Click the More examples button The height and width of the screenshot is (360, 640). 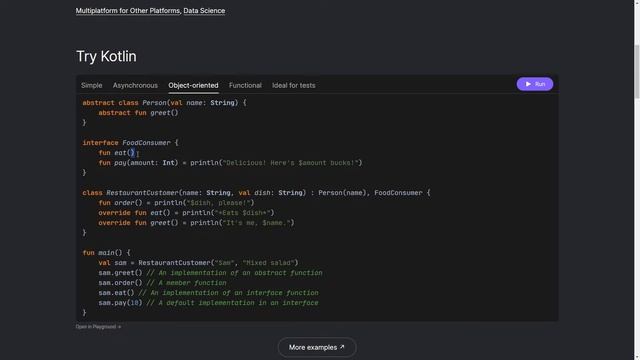[317, 347]
